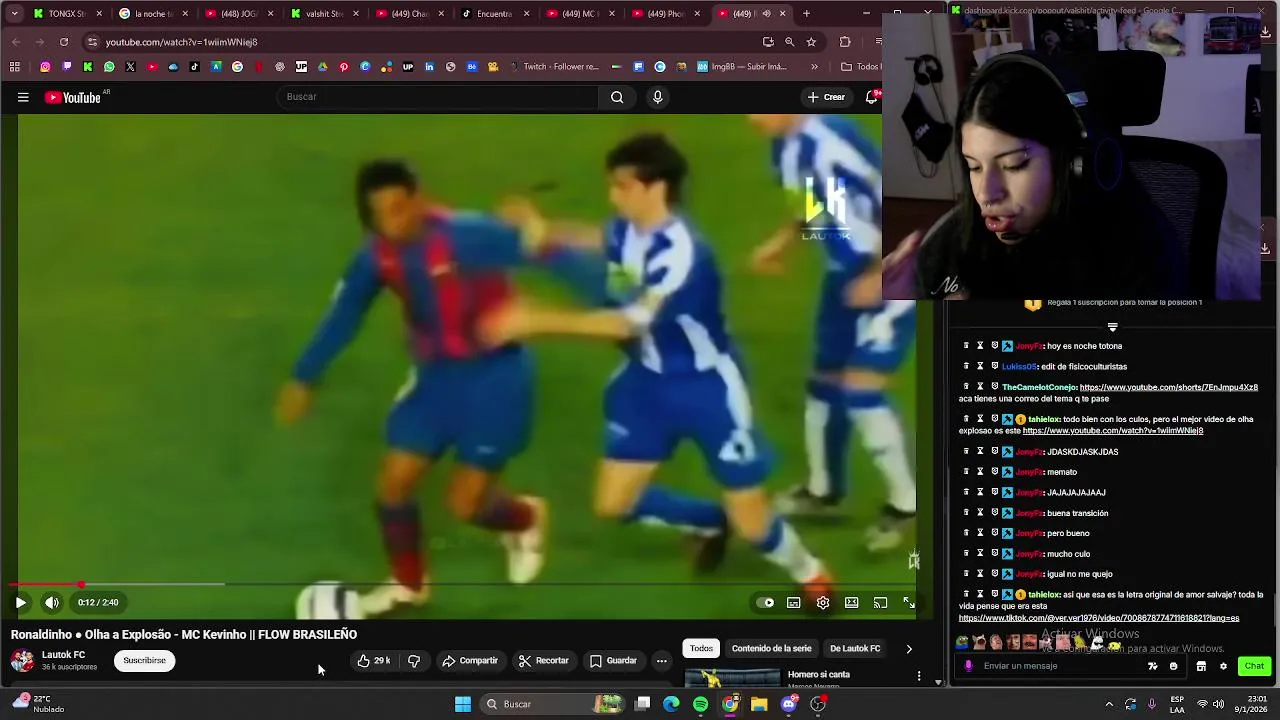Open the X bookmark icon
This screenshot has width=1280, height=720.
tap(130, 67)
